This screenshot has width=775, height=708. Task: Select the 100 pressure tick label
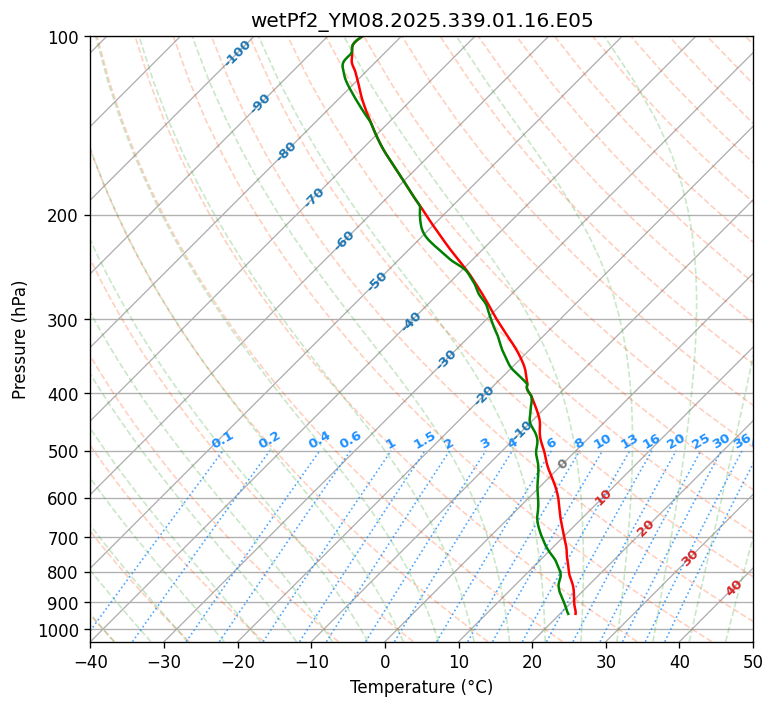pos(66,38)
